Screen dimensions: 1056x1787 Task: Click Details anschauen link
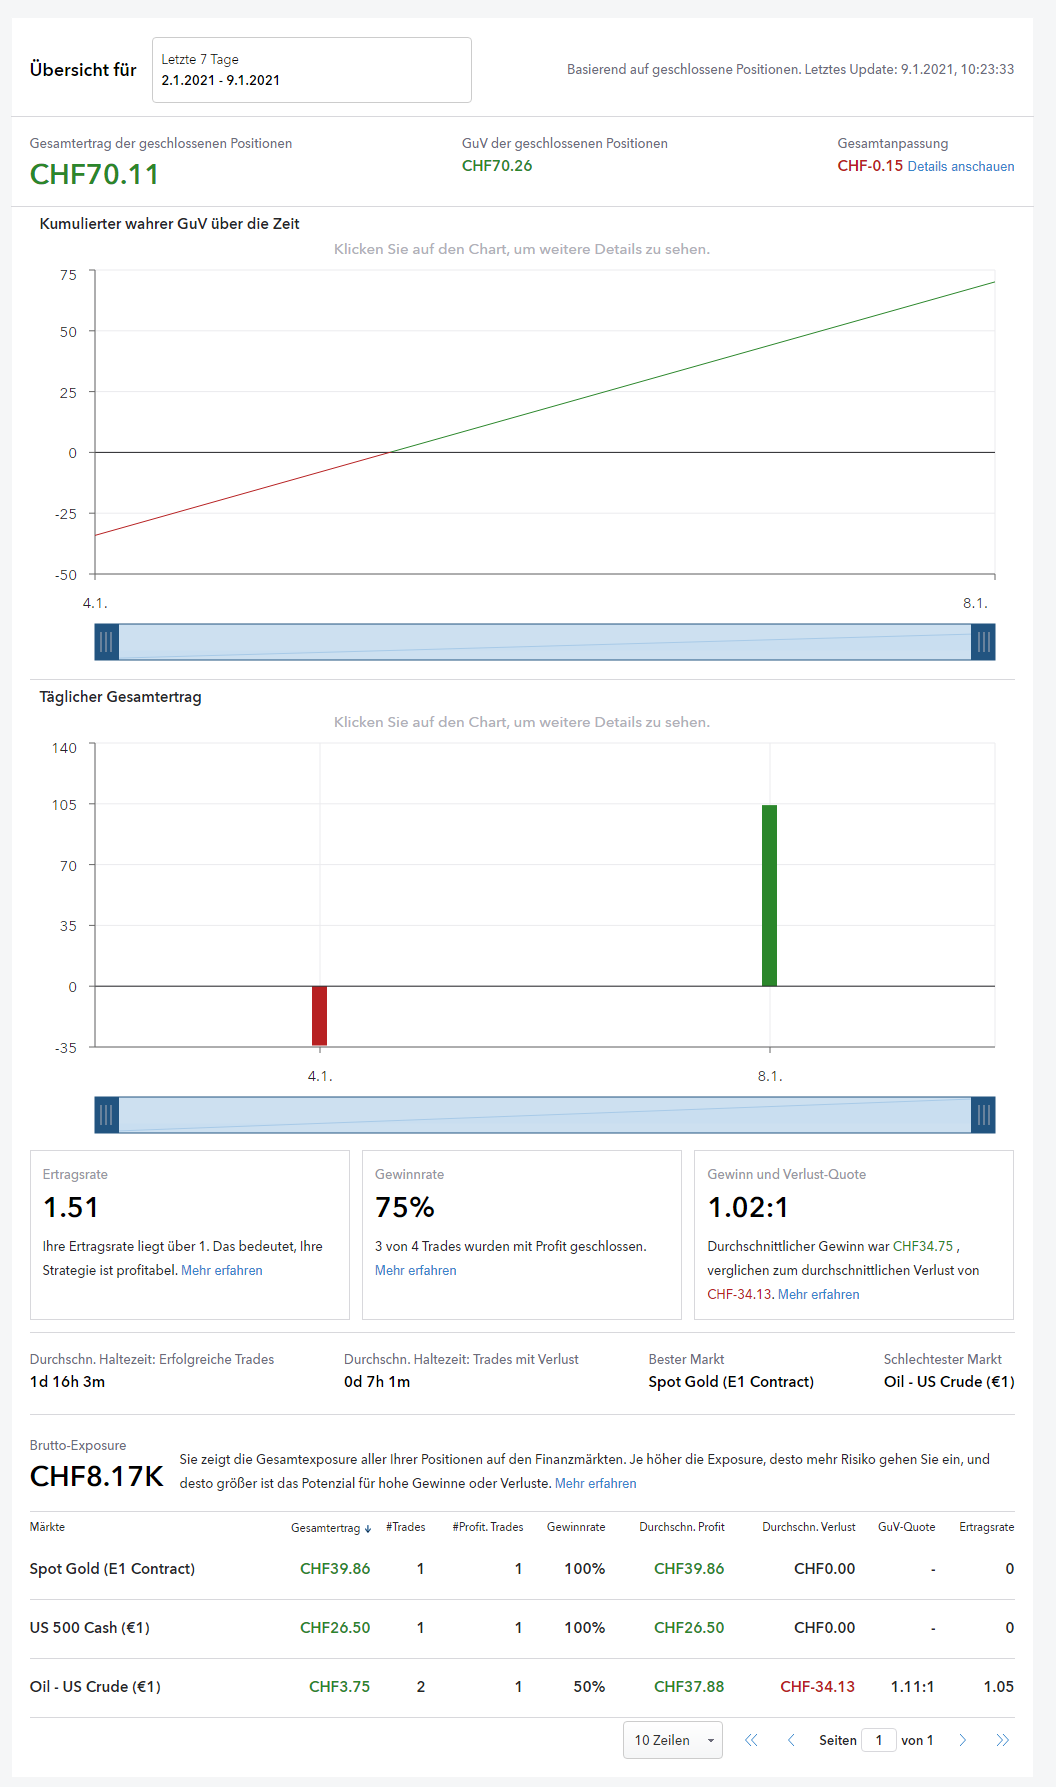tap(960, 167)
